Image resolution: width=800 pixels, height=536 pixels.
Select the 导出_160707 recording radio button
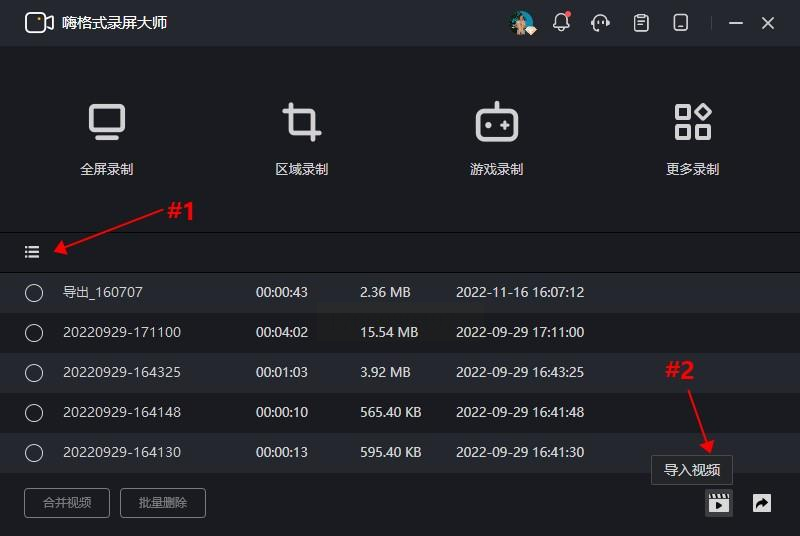point(34,293)
